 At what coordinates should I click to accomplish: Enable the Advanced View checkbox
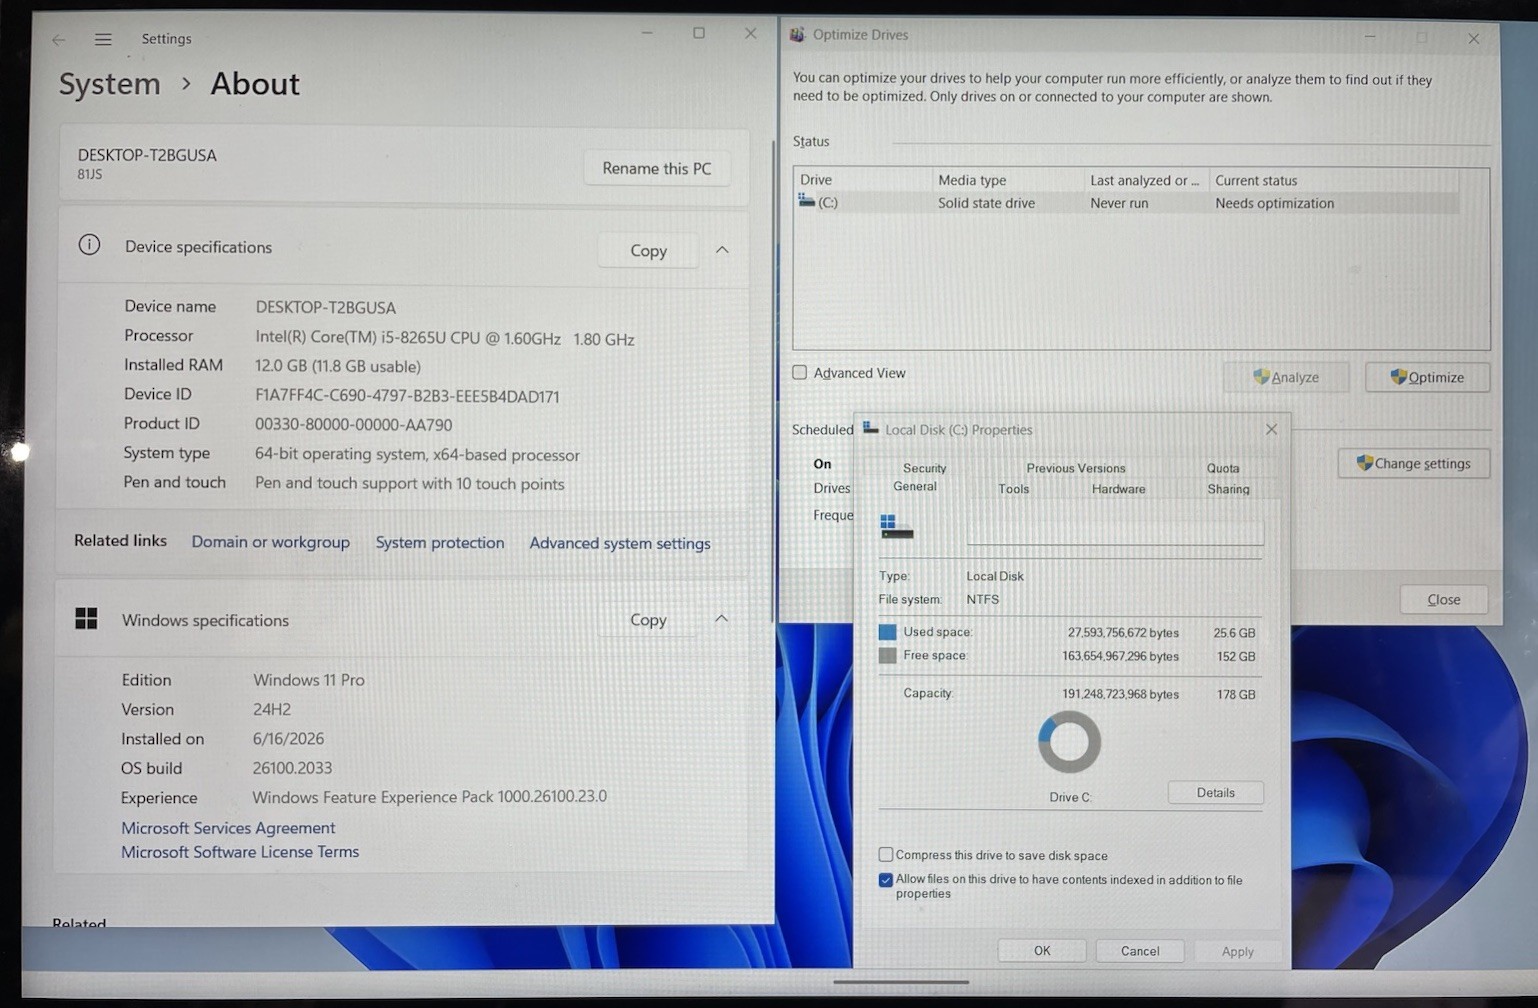click(x=800, y=373)
